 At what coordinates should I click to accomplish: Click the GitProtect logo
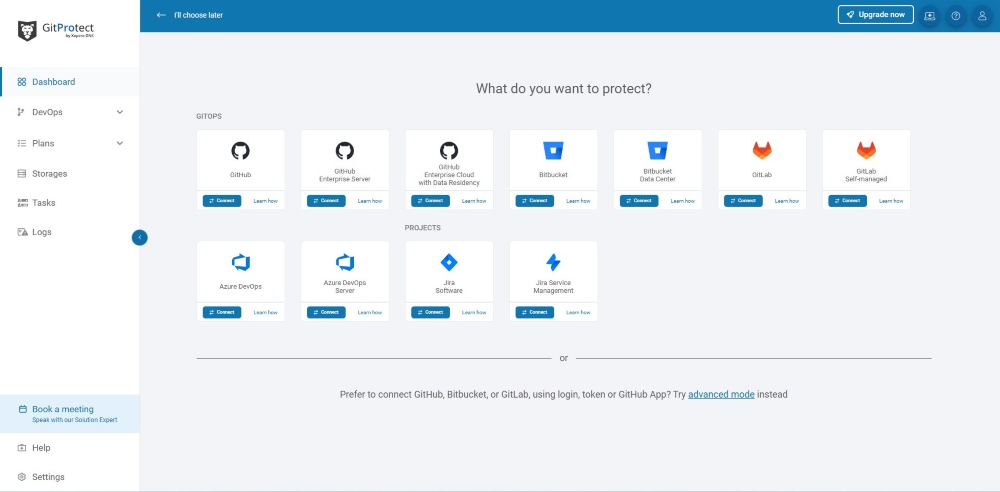pyautogui.click(x=56, y=31)
